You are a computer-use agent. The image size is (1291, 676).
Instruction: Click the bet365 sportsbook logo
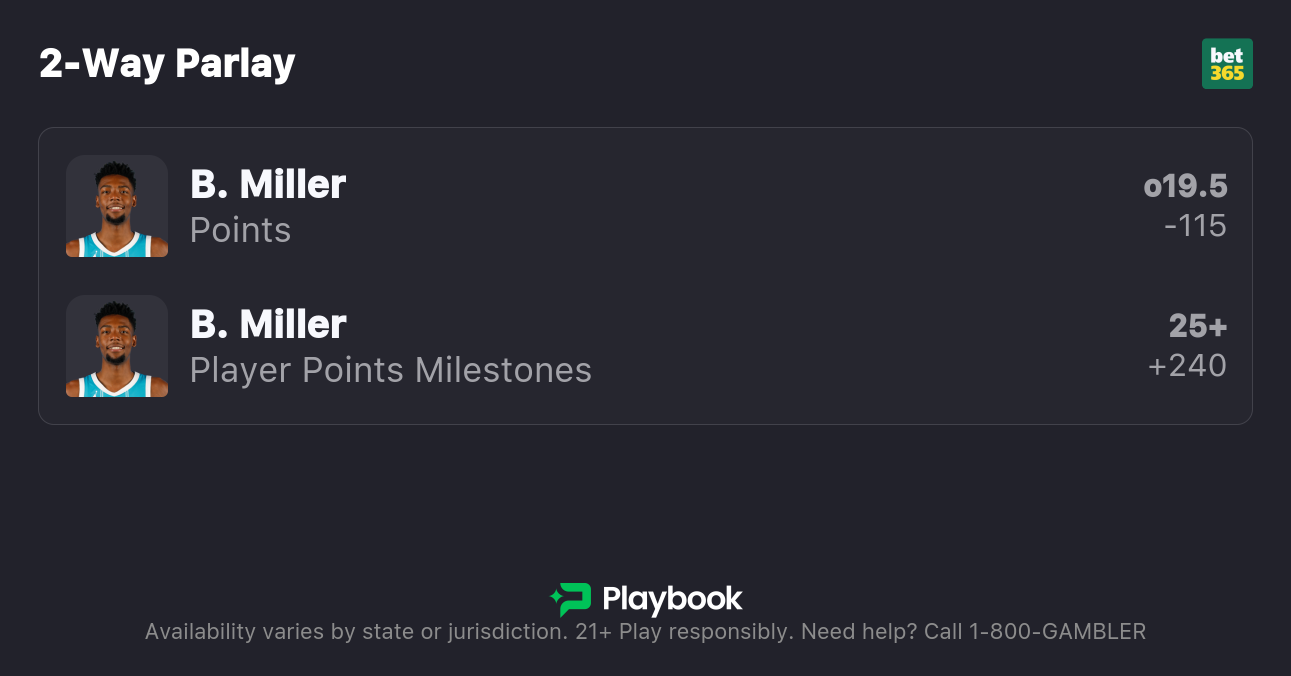[1227, 64]
